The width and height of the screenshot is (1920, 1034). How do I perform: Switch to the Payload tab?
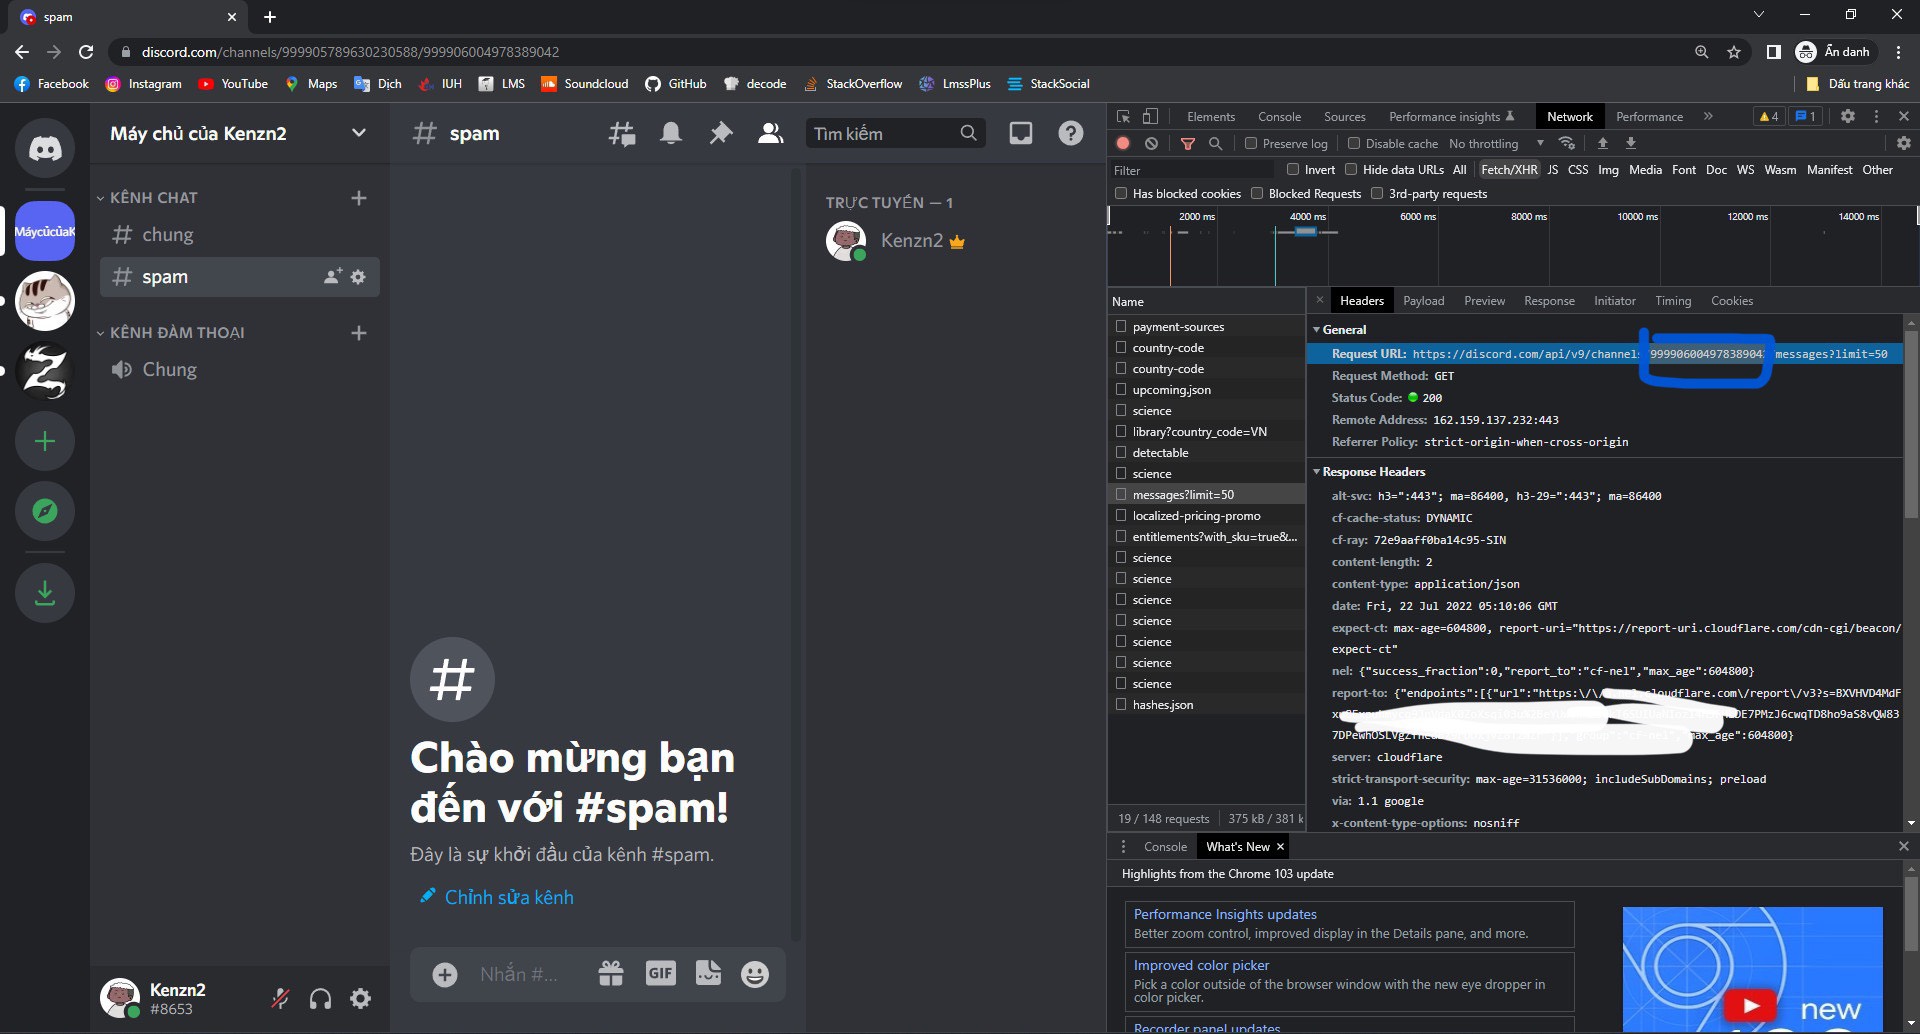point(1423,300)
